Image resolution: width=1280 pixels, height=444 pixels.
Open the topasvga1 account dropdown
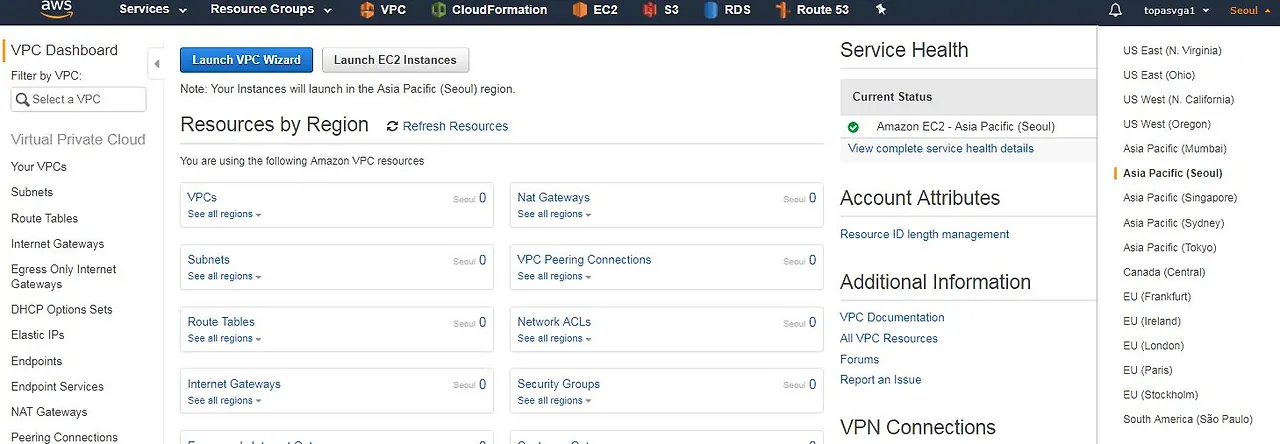click(x=1176, y=10)
